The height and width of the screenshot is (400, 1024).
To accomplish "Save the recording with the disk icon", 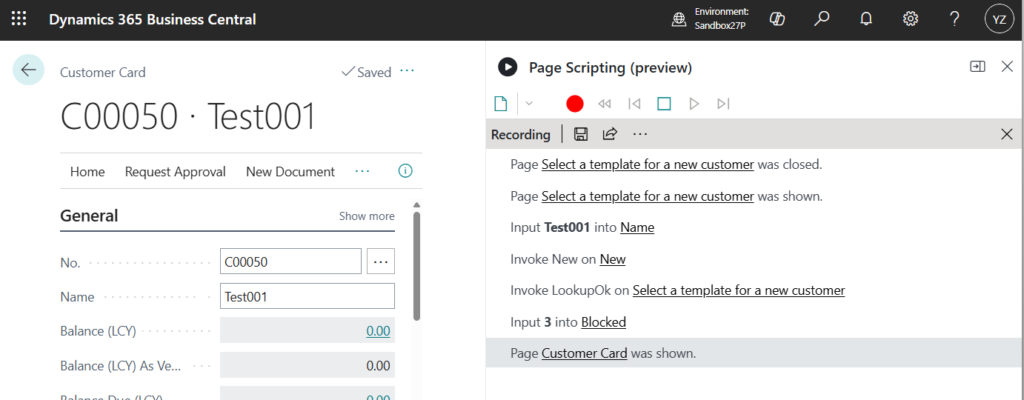I will pyautogui.click(x=580, y=134).
